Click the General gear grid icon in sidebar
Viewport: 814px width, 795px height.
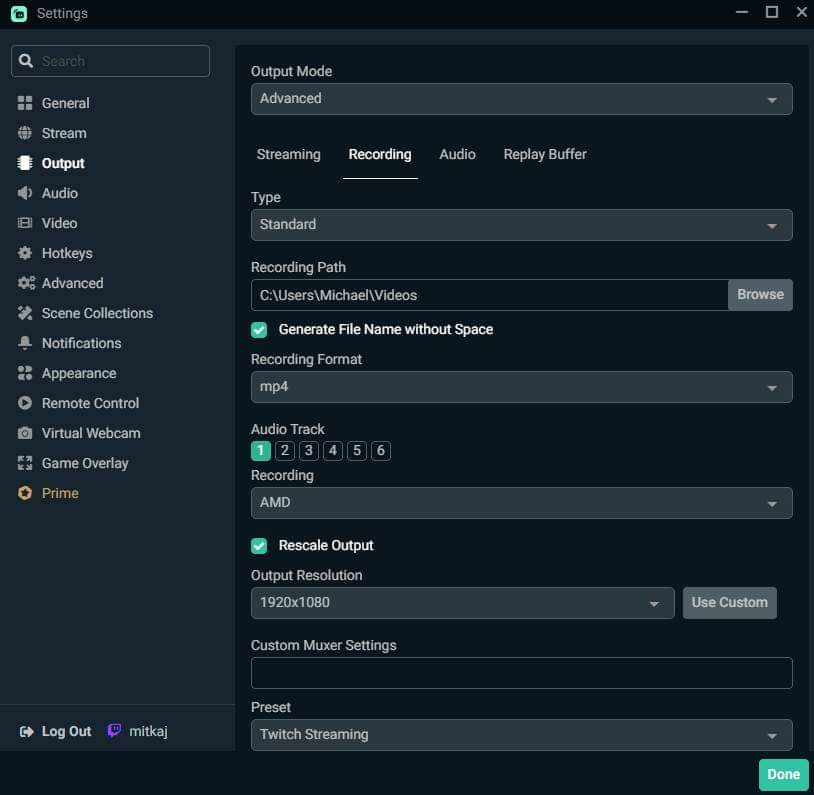pyautogui.click(x=25, y=103)
